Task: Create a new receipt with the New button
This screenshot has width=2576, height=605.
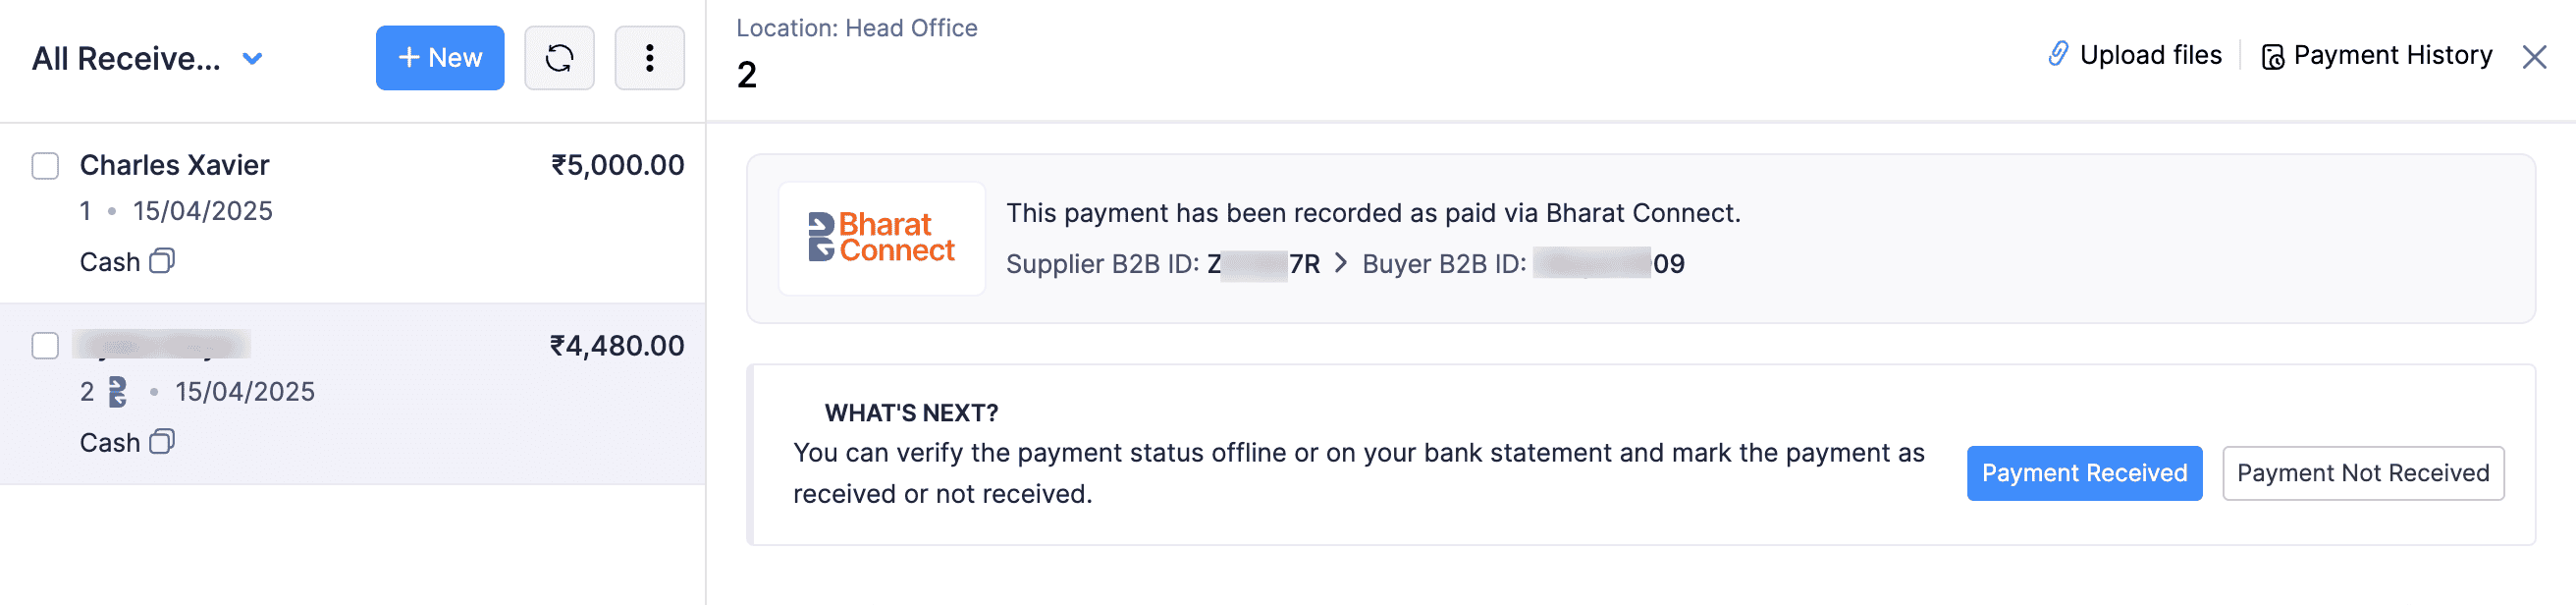Action: [x=440, y=58]
